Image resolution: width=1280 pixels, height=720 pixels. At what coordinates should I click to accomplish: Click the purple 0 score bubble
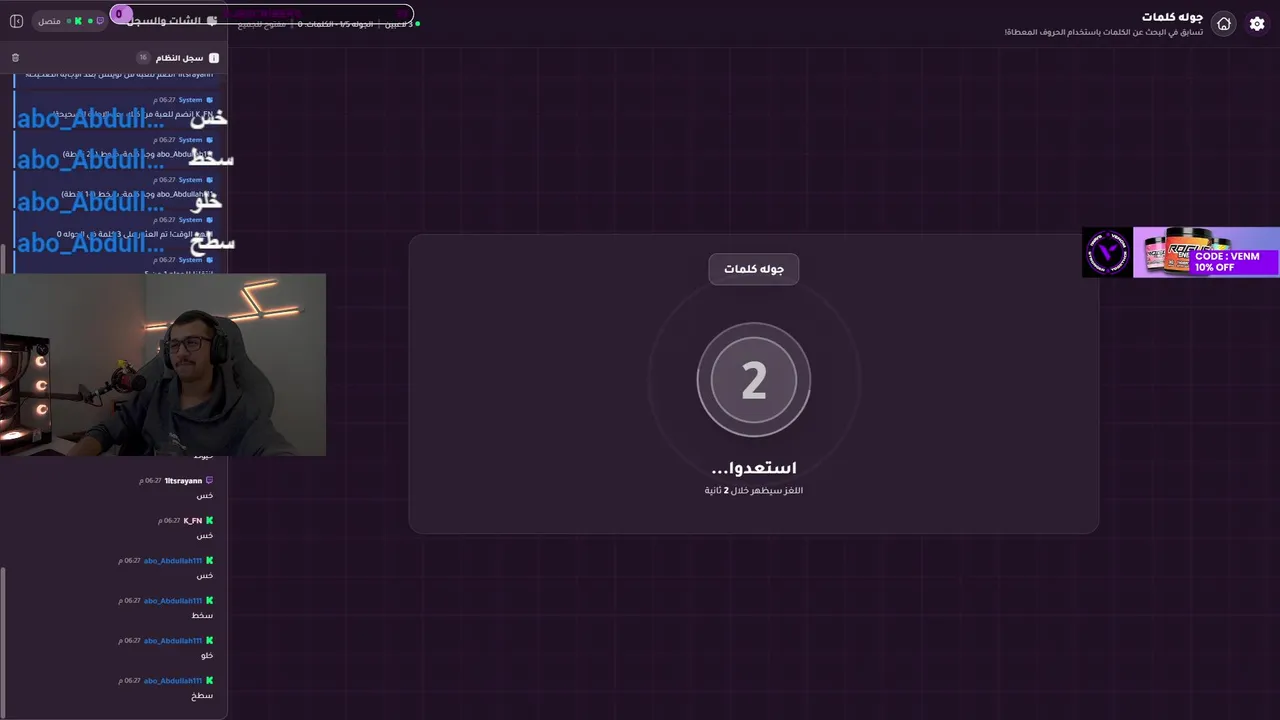[x=120, y=15]
